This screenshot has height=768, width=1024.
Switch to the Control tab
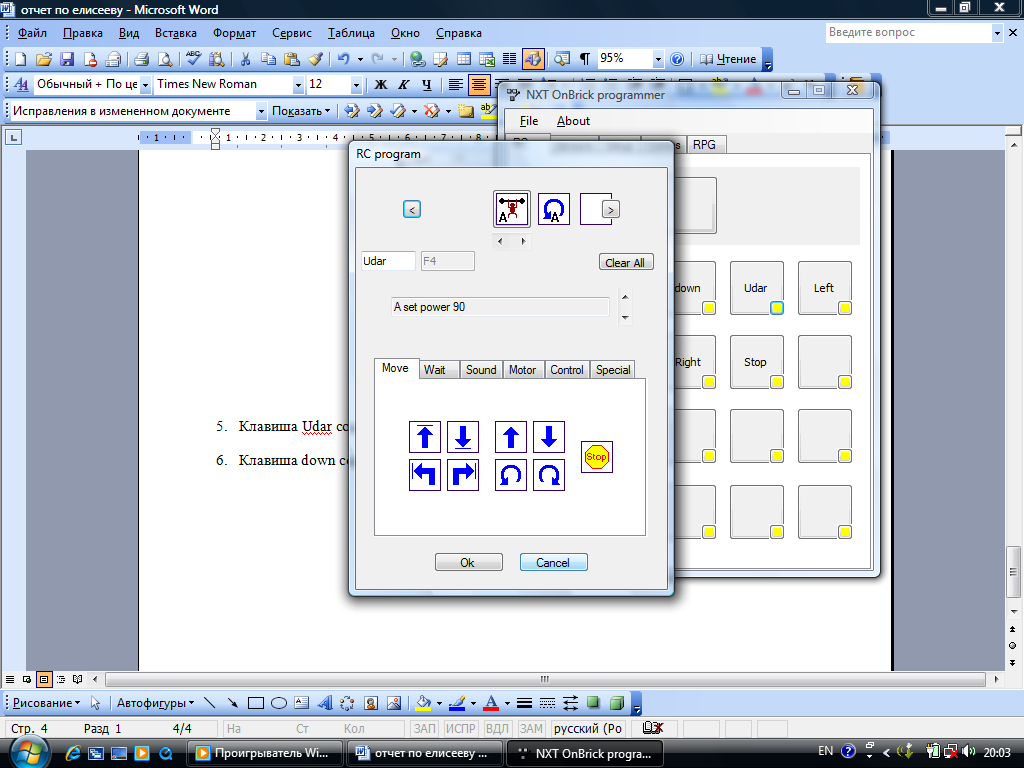(567, 370)
